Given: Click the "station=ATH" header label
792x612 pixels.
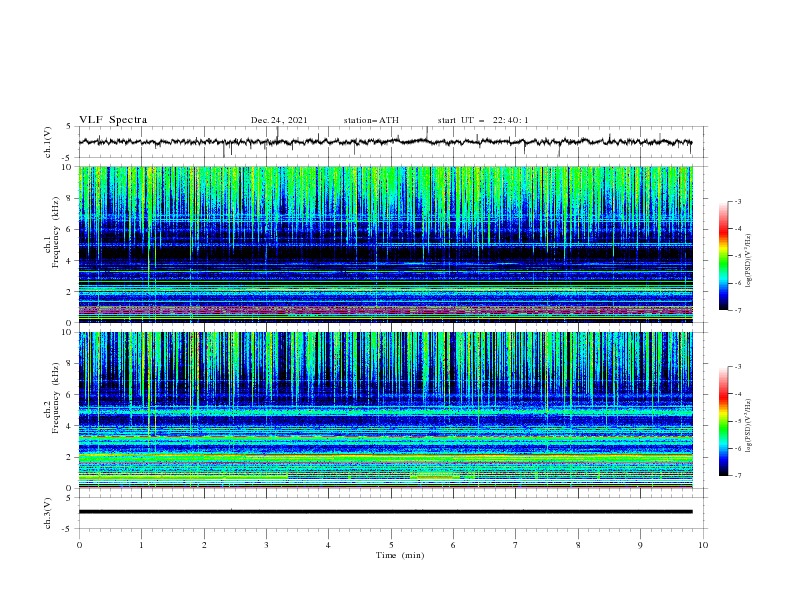Looking at the screenshot, I should coord(371,120).
